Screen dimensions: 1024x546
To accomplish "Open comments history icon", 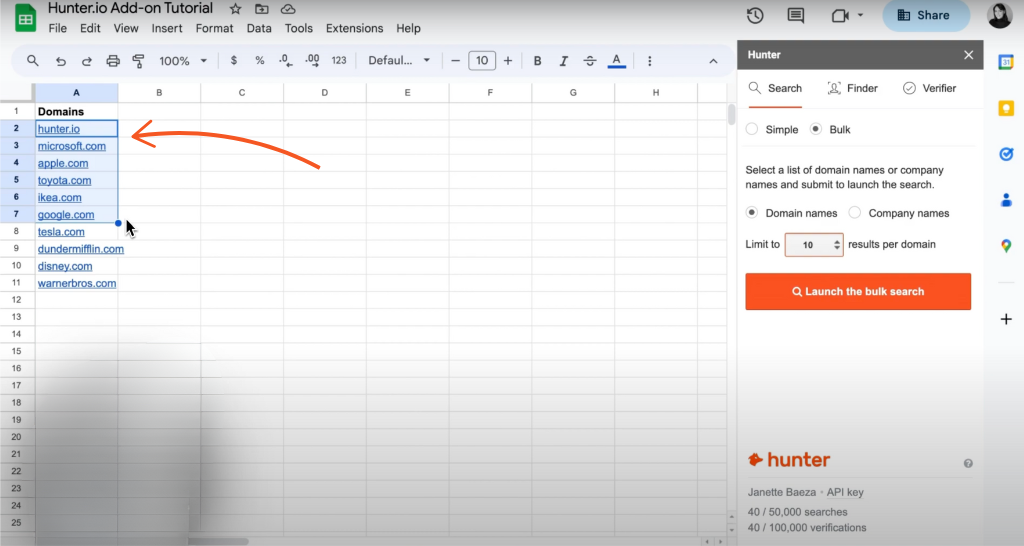I will point(795,15).
